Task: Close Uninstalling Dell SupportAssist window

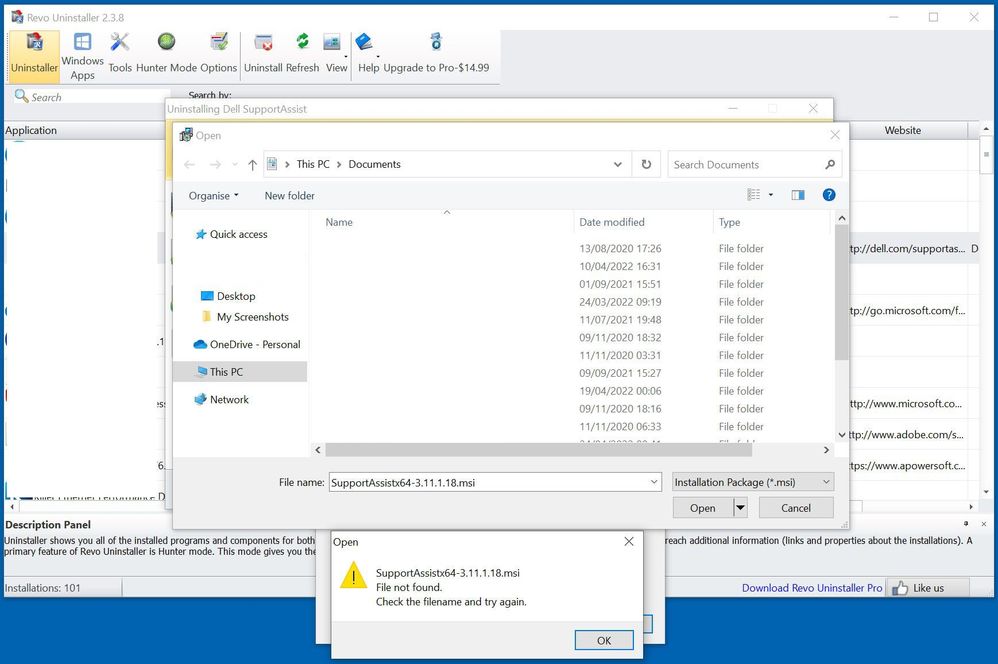Action: pyautogui.click(x=813, y=108)
